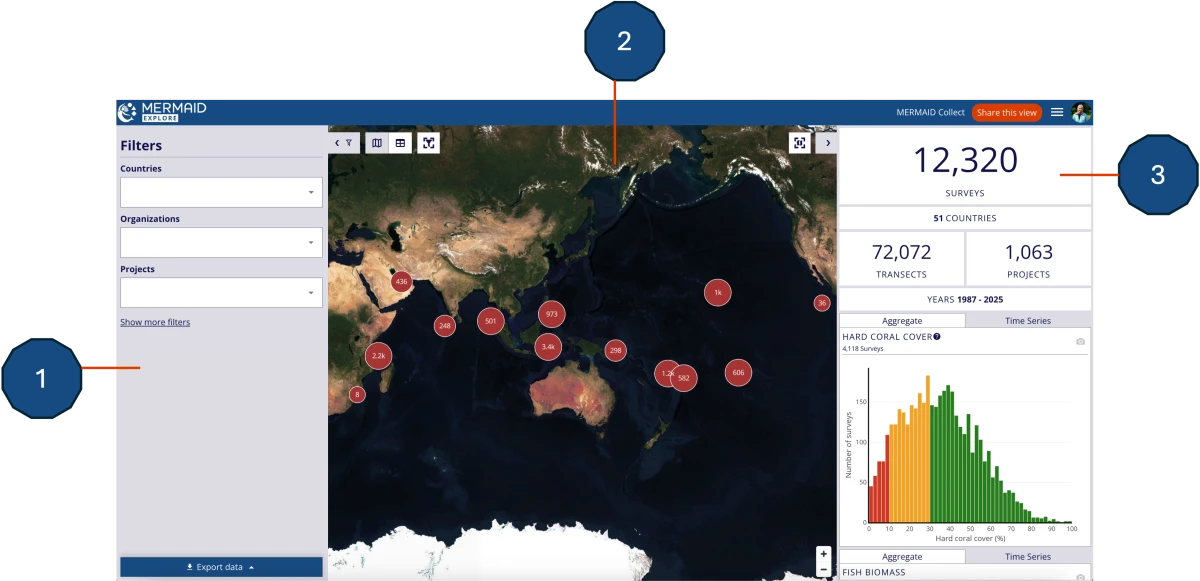Click the zoom-to-extent icon beside the table view button
1200x581 pixels.
point(429,143)
